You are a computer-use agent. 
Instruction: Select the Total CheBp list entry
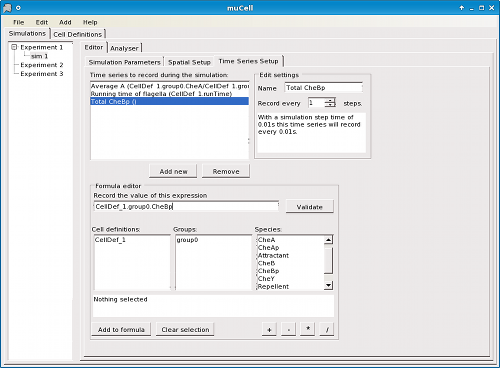click(x=170, y=102)
